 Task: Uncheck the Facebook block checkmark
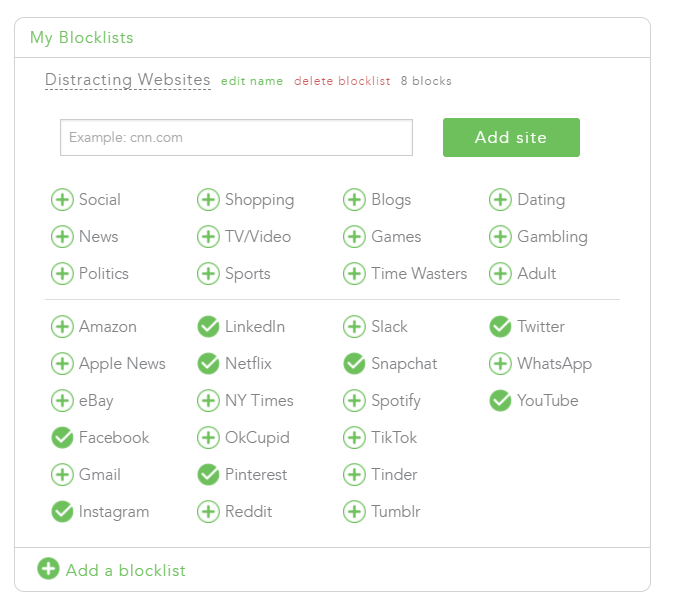[62, 438]
